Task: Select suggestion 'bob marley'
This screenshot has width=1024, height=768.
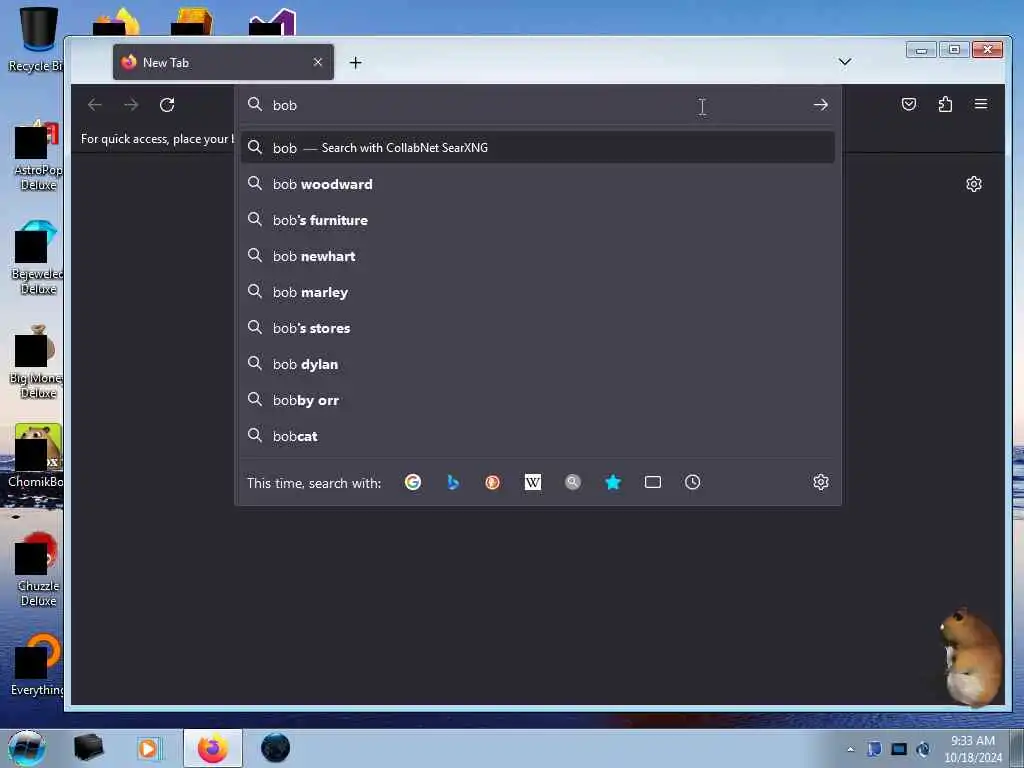Action: (537, 292)
